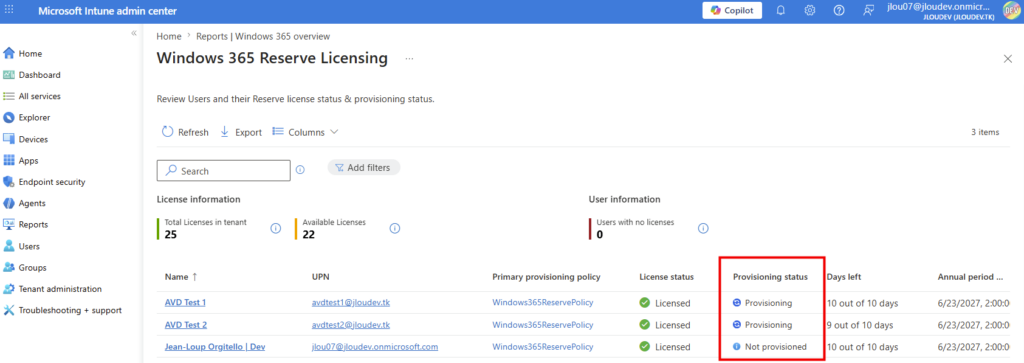The height and width of the screenshot is (363, 1024).
Task: Click Licensed status in AVD Test 2 row
Action: point(664,324)
